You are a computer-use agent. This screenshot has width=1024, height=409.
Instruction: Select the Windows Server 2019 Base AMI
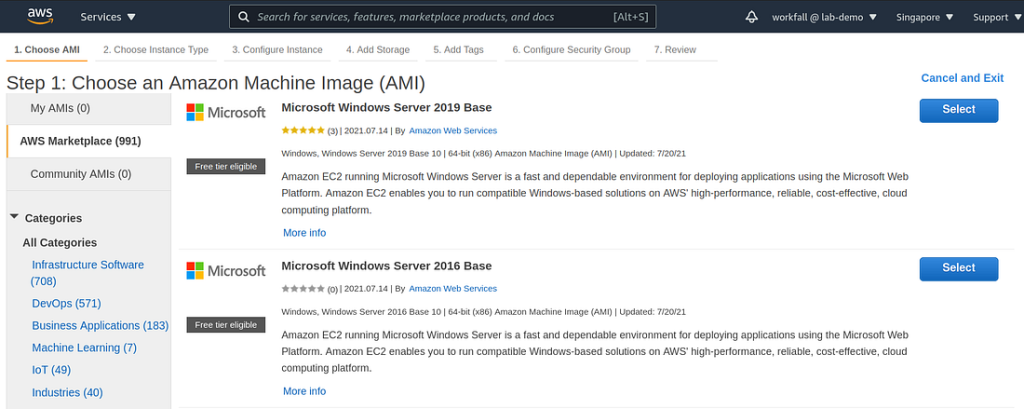(x=958, y=110)
